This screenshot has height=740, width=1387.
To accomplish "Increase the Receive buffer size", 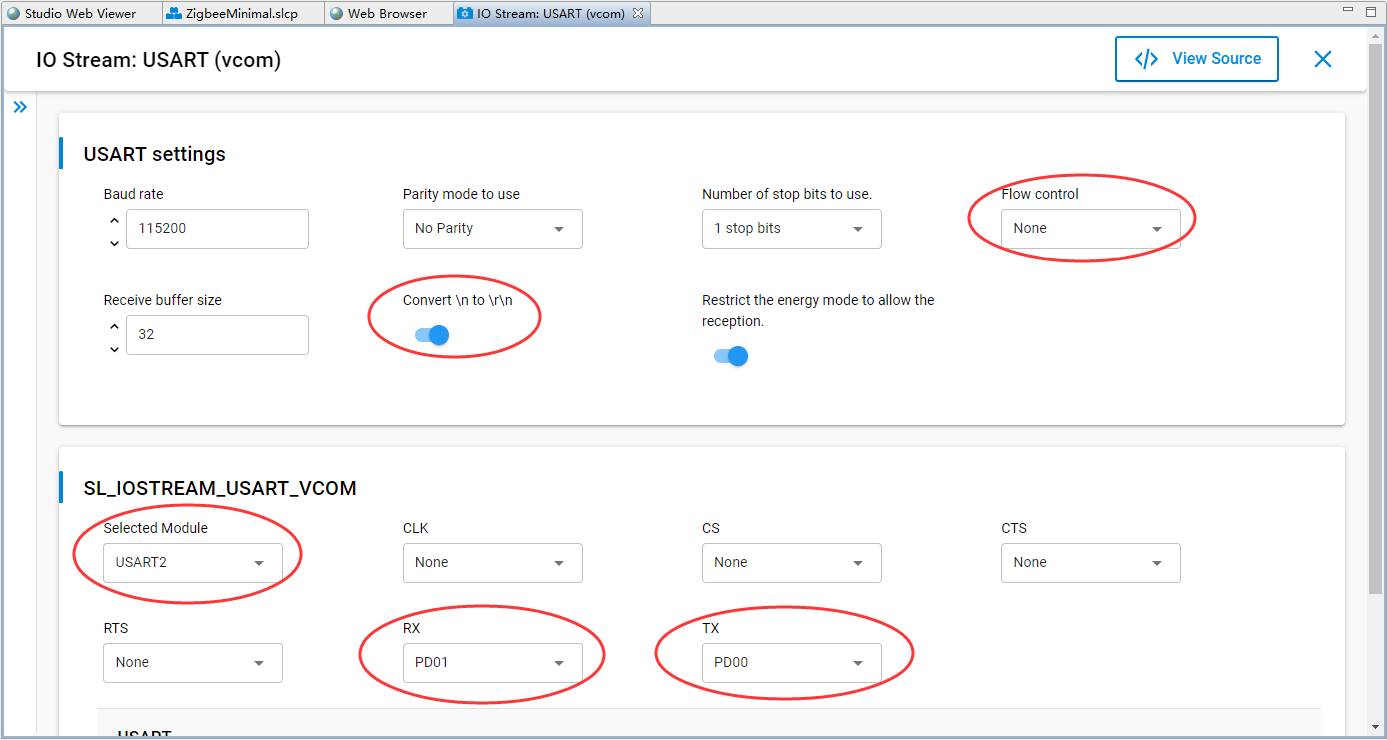I will click(x=114, y=327).
